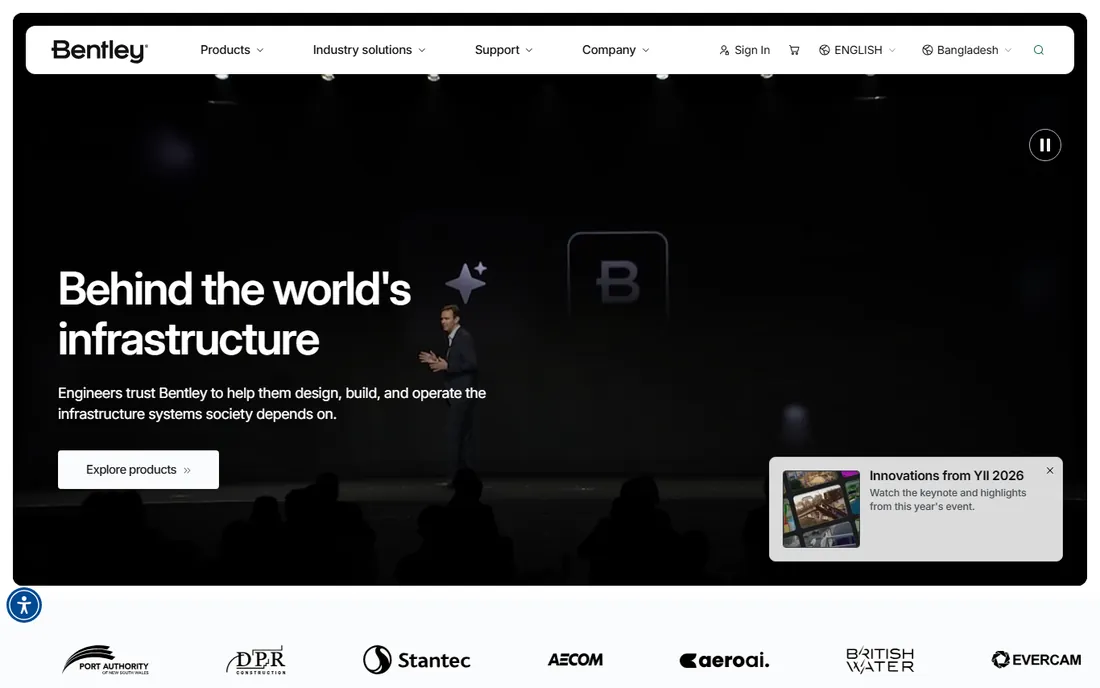Pause the hero background video
The image size is (1100, 688).
(x=1045, y=145)
